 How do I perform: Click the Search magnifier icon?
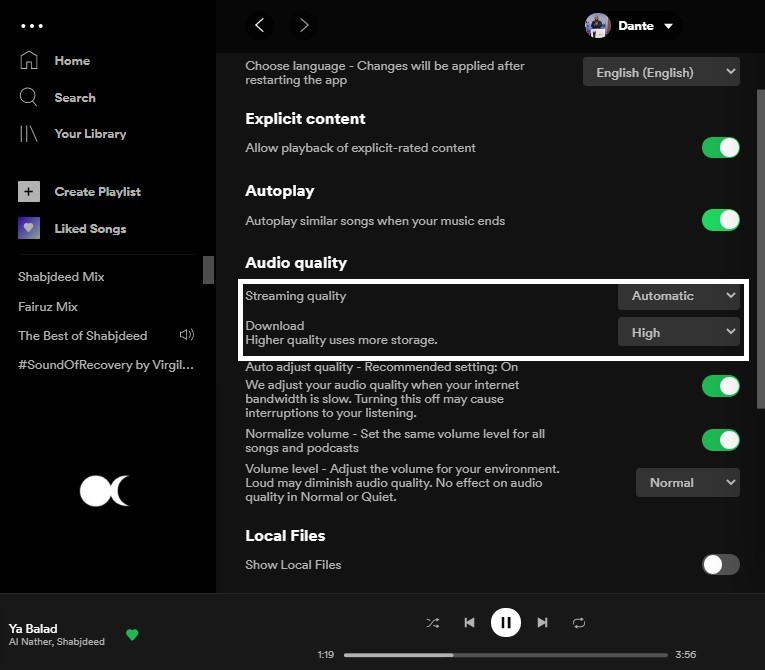[x=28, y=97]
